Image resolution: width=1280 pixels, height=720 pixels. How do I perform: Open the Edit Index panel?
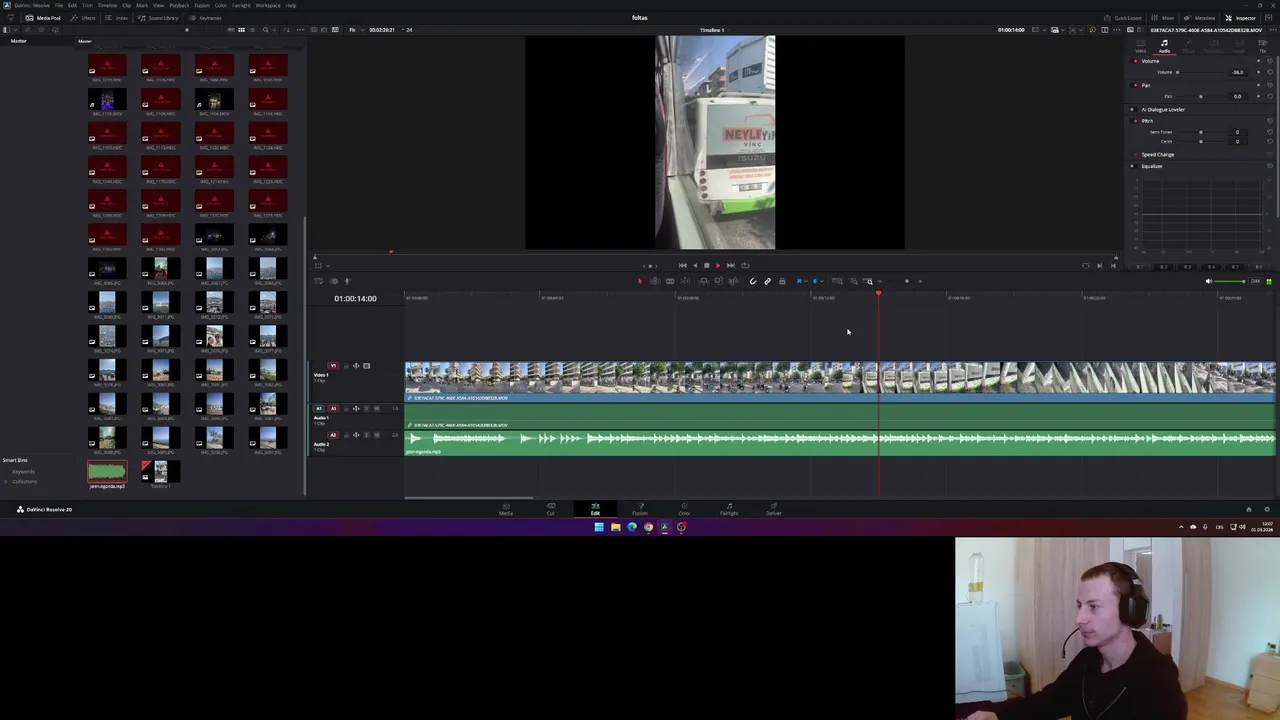(x=116, y=18)
